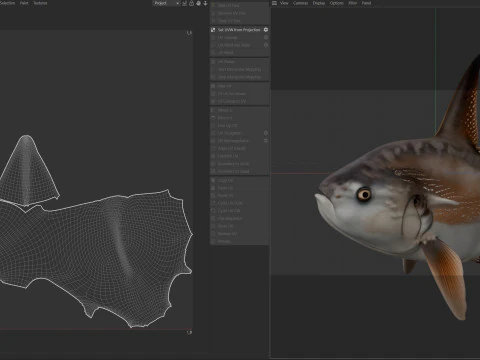Click the round icon right of the lock
Viewport: 480px width, 360px height.
pos(198,3)
